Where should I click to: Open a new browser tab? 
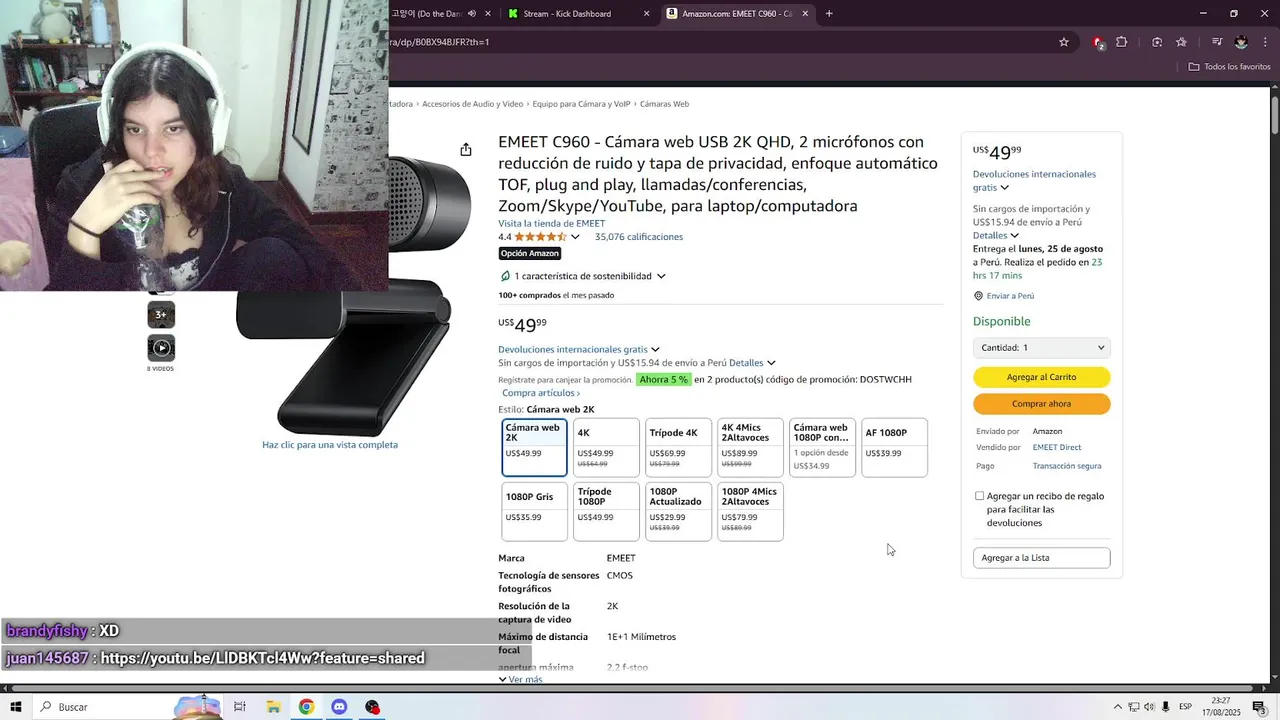pyautogui.click(x=829, y=14)
